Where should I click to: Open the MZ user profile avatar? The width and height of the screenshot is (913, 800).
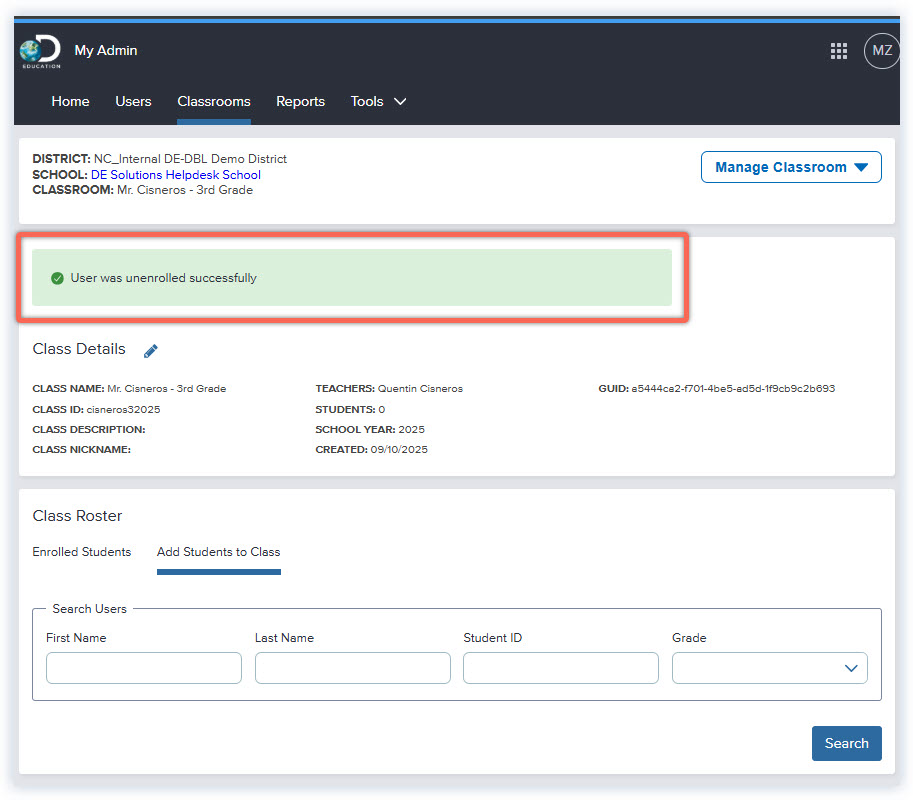(x=881, y=51)
